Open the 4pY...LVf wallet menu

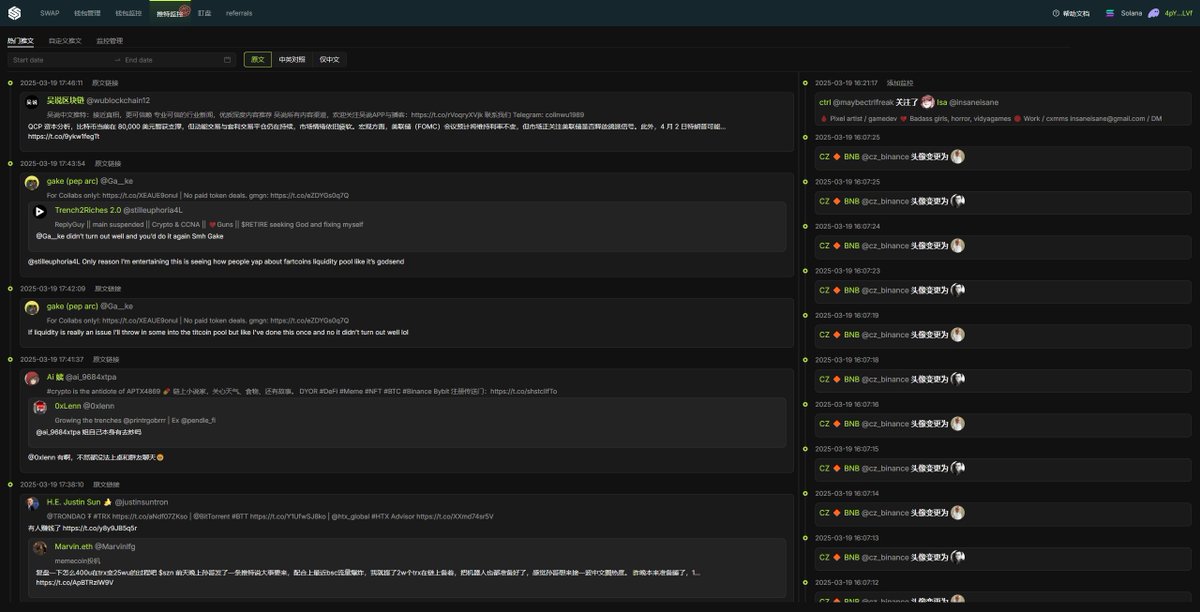tap(1172, 13)
